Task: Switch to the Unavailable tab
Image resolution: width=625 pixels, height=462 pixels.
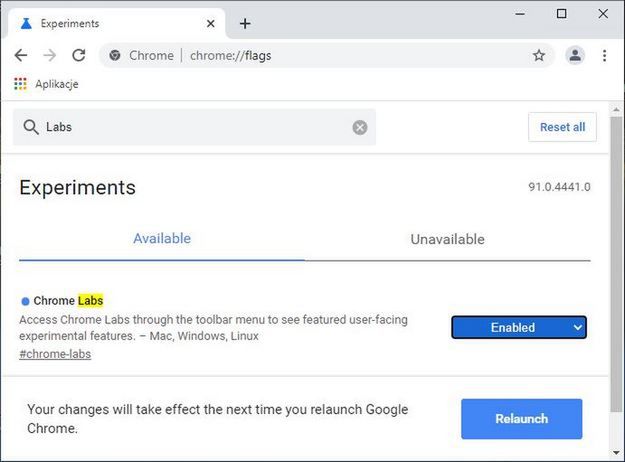Action: [x=447, y=239]
